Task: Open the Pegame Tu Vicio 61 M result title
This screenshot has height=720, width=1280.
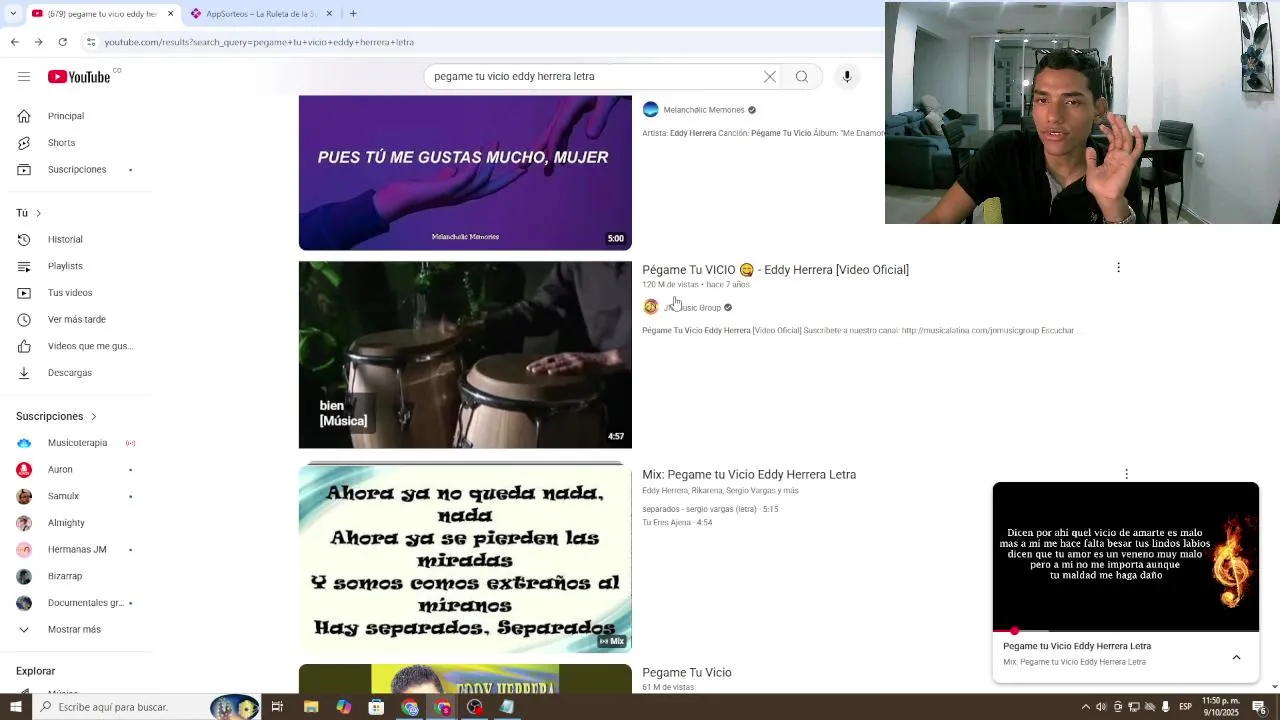Action: (x=687, y=673)
